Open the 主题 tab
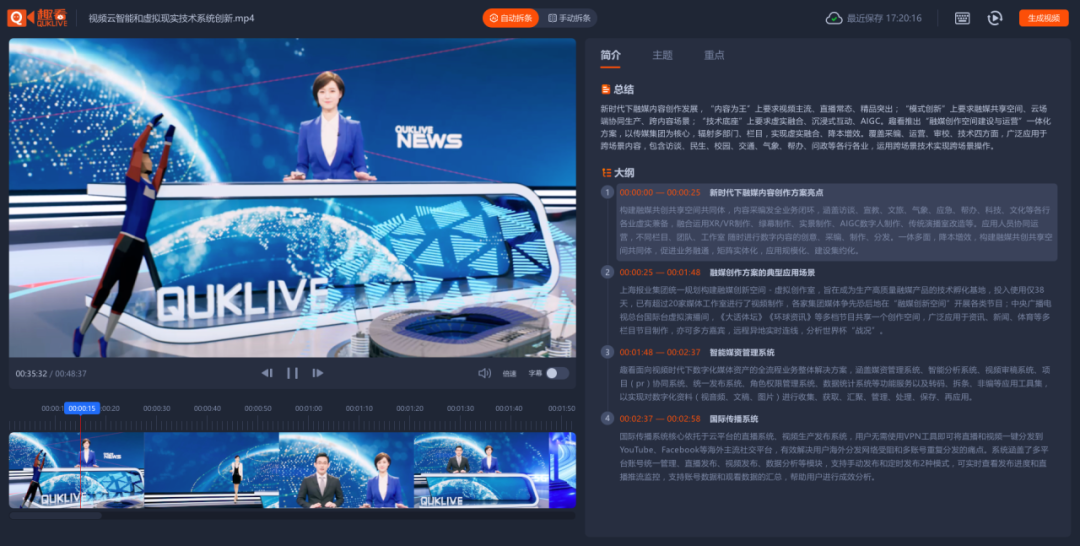 tap(662, 55)
